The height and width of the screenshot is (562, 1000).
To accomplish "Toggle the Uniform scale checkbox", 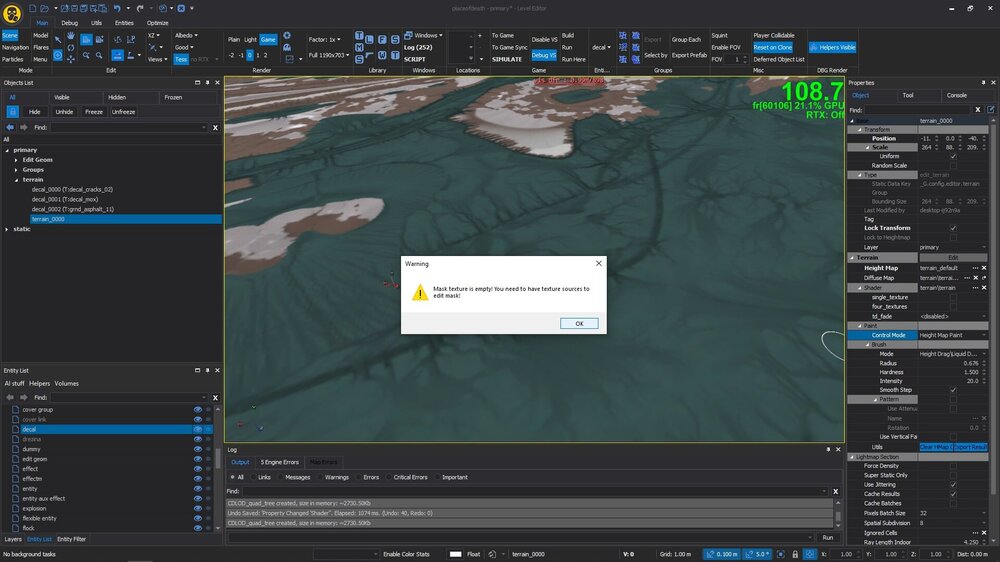I will click(x=952, y=156).
